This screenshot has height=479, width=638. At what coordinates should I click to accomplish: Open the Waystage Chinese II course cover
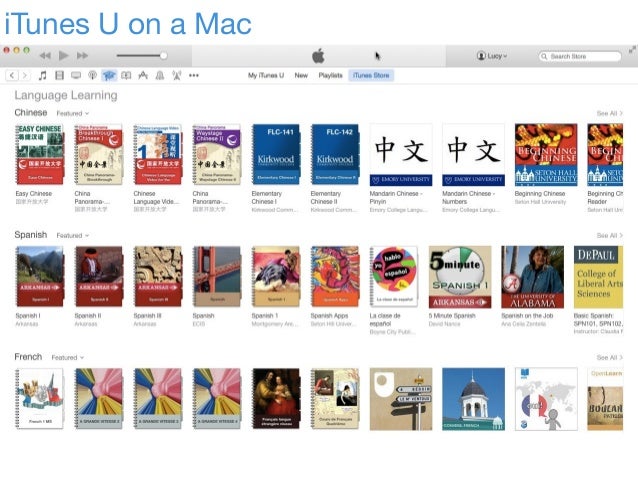click(216, 154)
